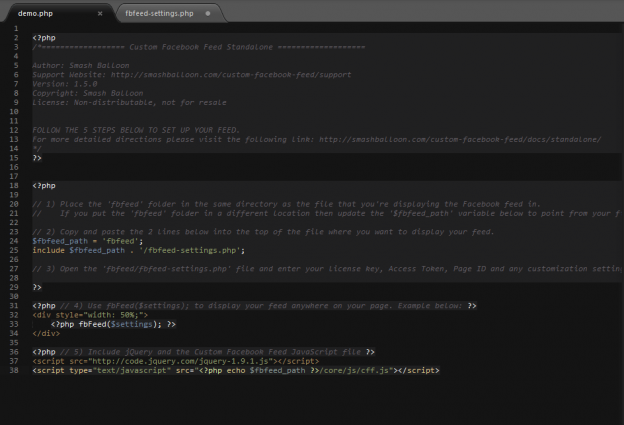Screen dimensions: 624x425
Task: Click 'FOLLOW THE 5 STEPS BELOW' comment line
Action: pos(135,130)
